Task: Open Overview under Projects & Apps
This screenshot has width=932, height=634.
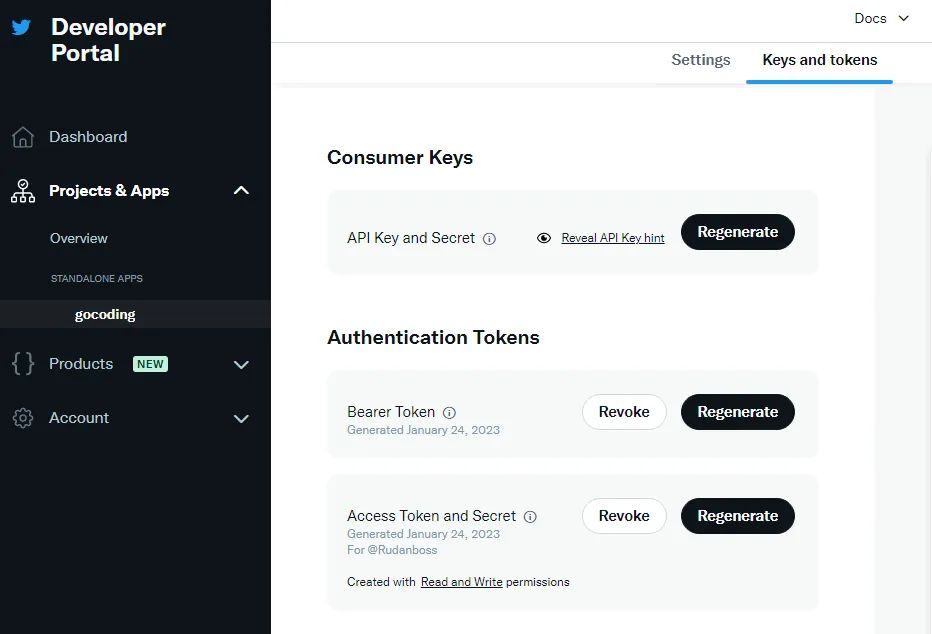Action: point(79,238)
